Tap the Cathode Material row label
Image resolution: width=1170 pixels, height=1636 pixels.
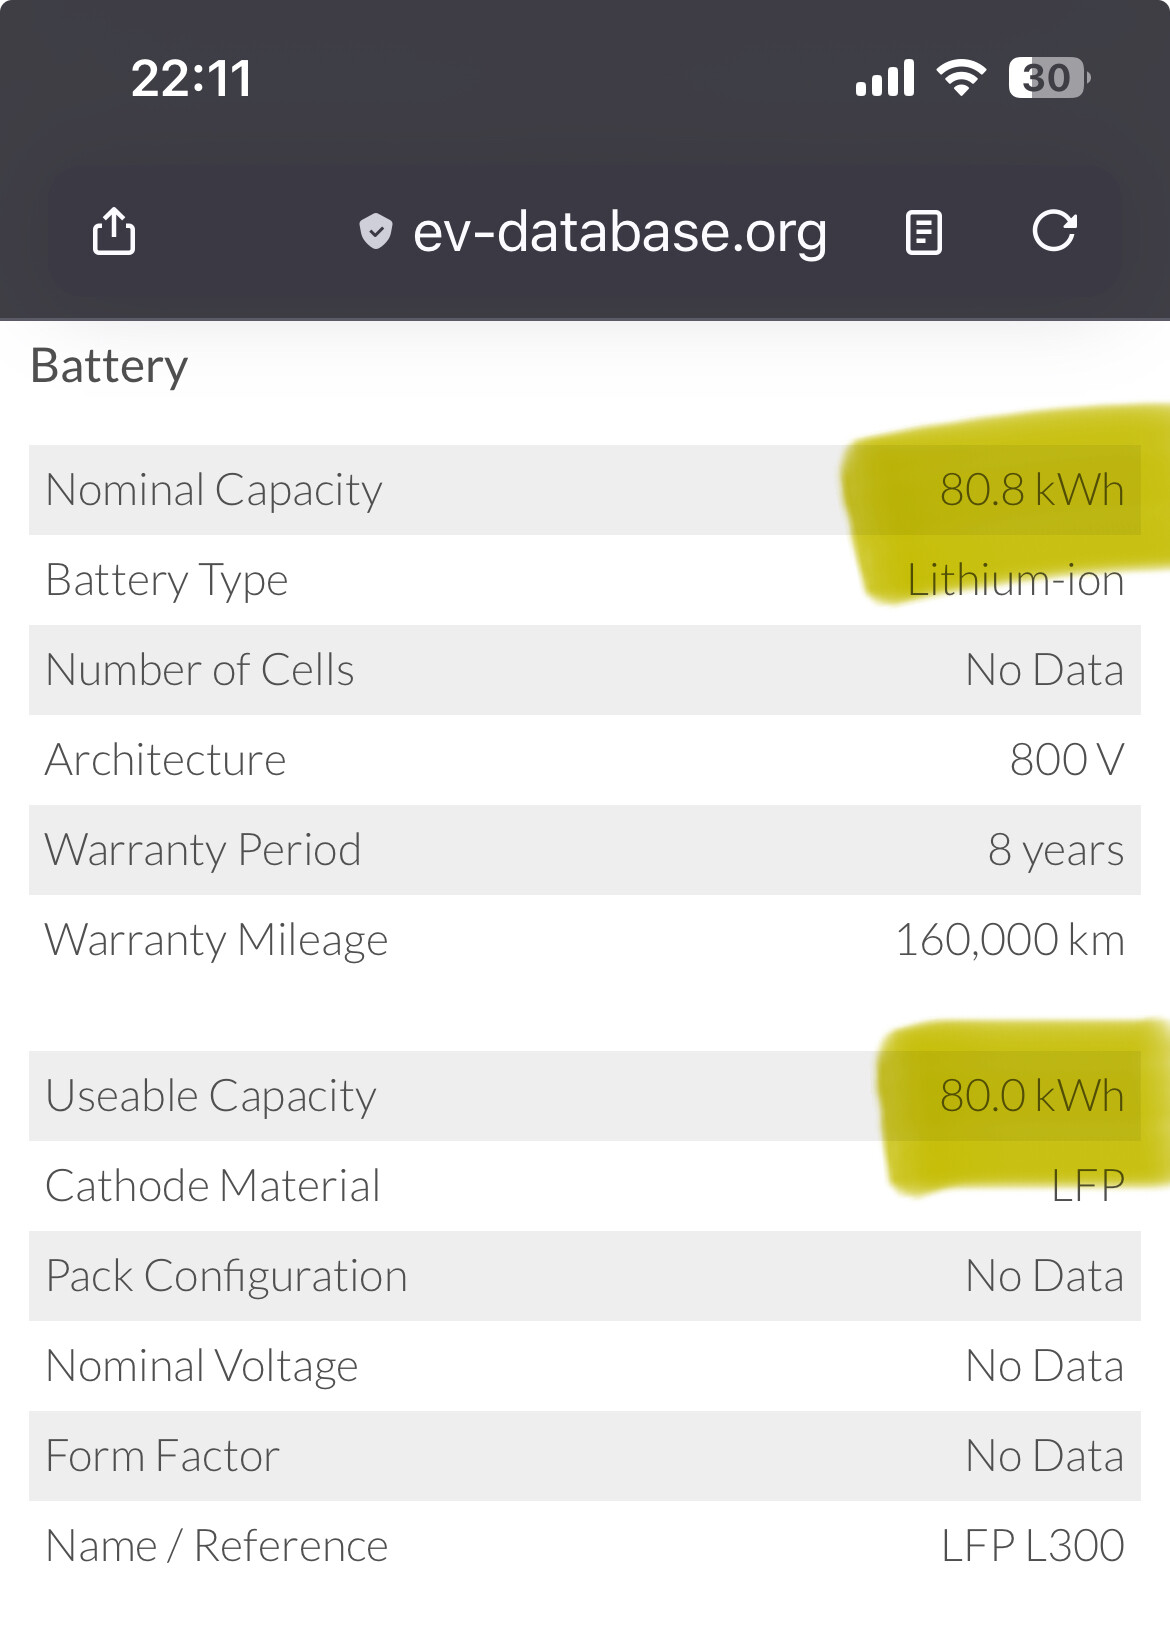pos(213,1186)
